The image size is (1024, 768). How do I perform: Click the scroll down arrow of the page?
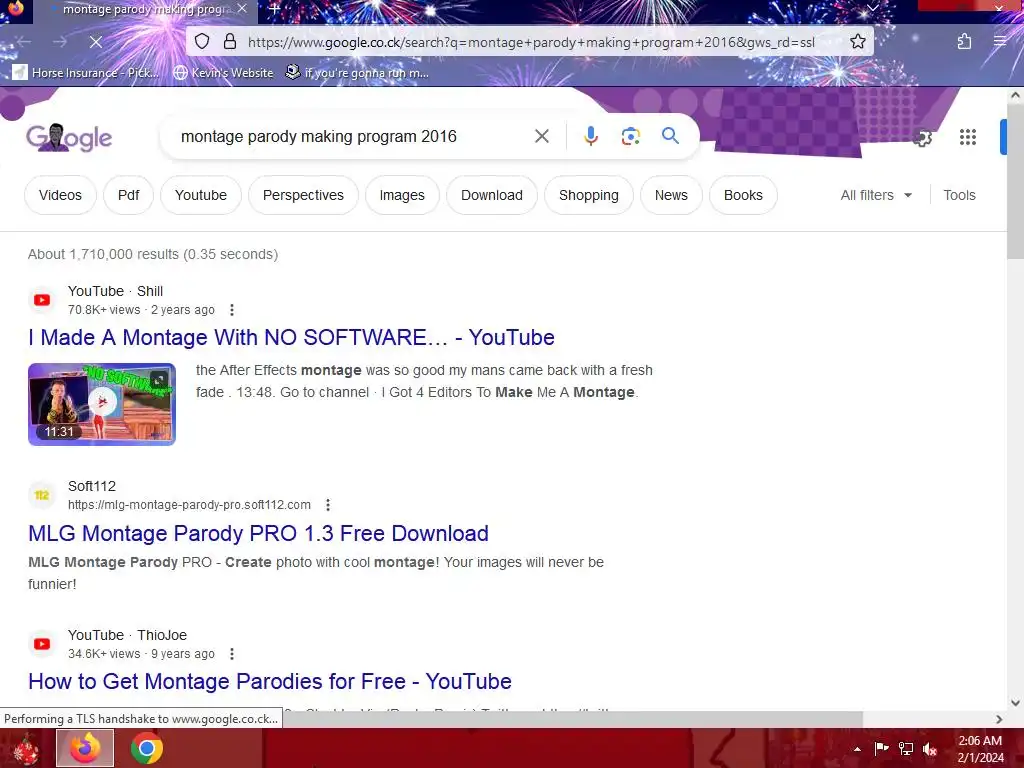(1015, 703)
